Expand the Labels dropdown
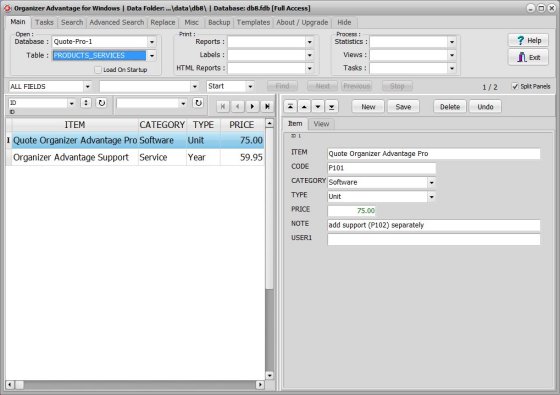Screen dimensions: 560x395 [310, 55]
